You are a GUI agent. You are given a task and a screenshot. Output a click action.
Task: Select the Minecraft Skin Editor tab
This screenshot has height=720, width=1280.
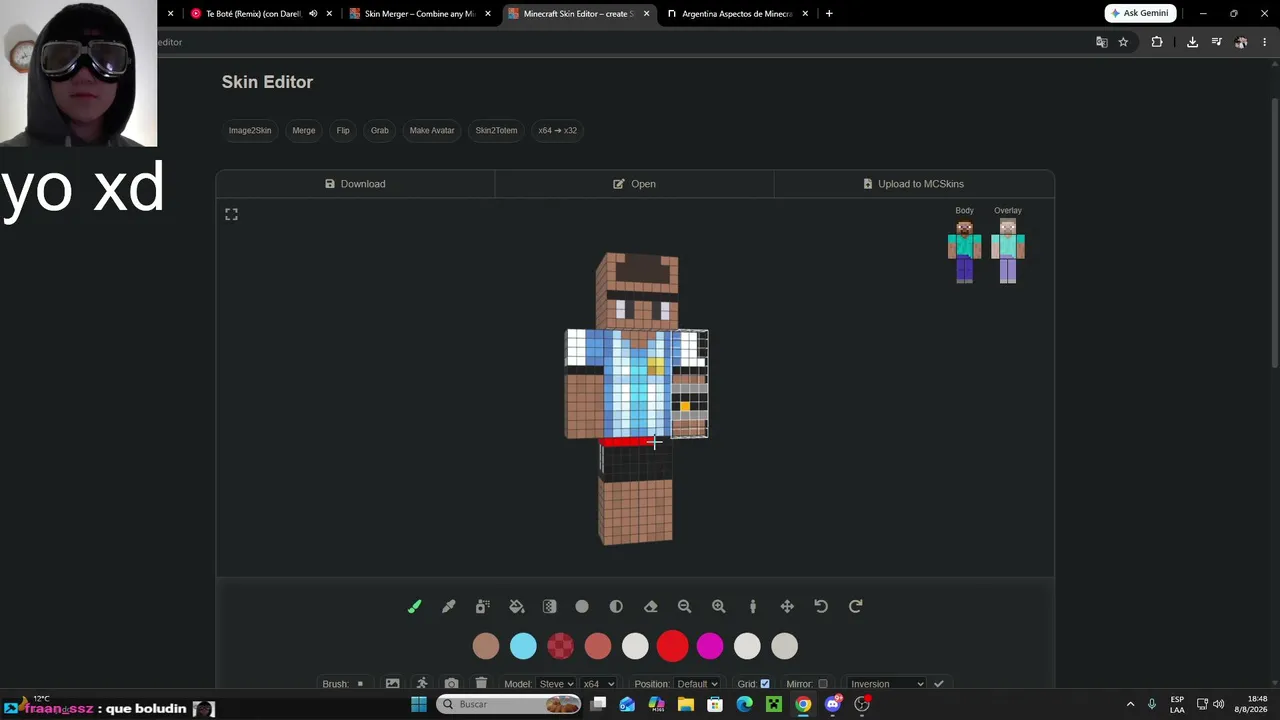pyautogui.click(x=578, y=14)
